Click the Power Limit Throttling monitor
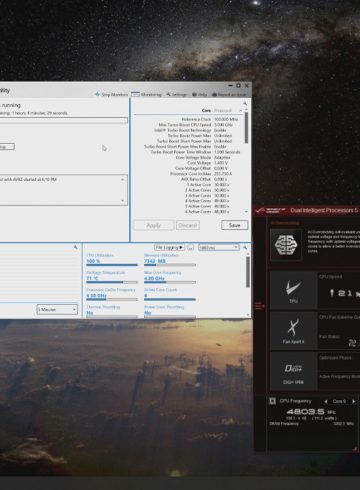Viewport: 360px width, 490px height. (170, 311)
